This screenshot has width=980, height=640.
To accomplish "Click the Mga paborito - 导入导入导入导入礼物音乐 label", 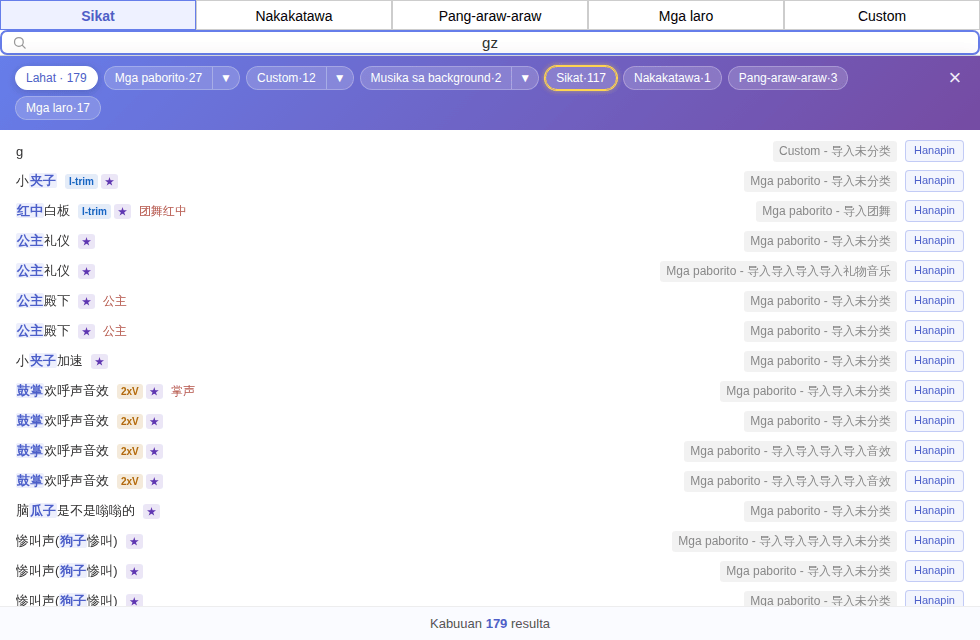I will click(778, 271).
